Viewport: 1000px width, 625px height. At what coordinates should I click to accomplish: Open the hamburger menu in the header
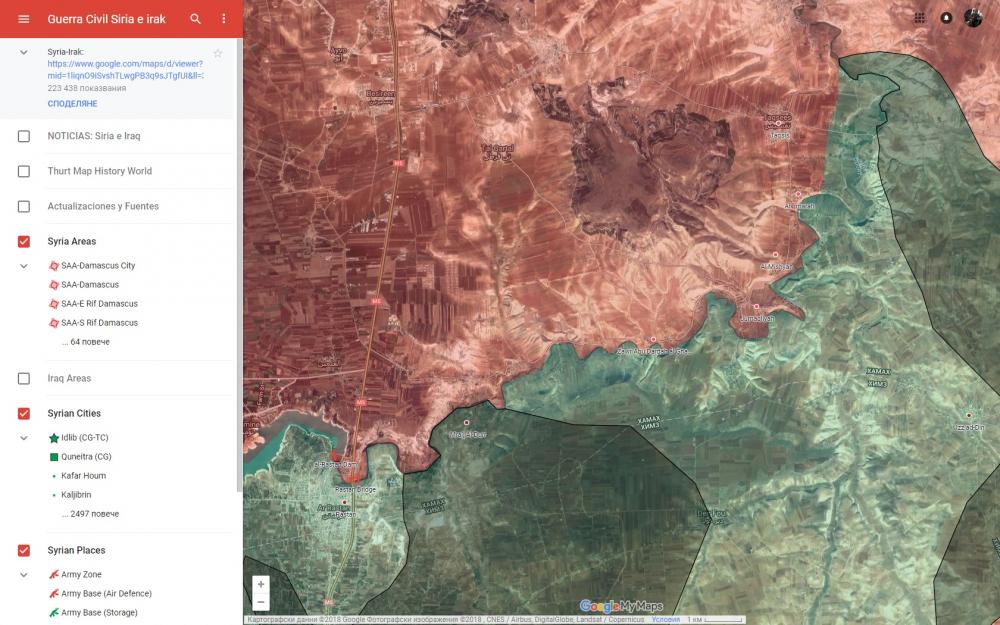click(x=24, y=19)
